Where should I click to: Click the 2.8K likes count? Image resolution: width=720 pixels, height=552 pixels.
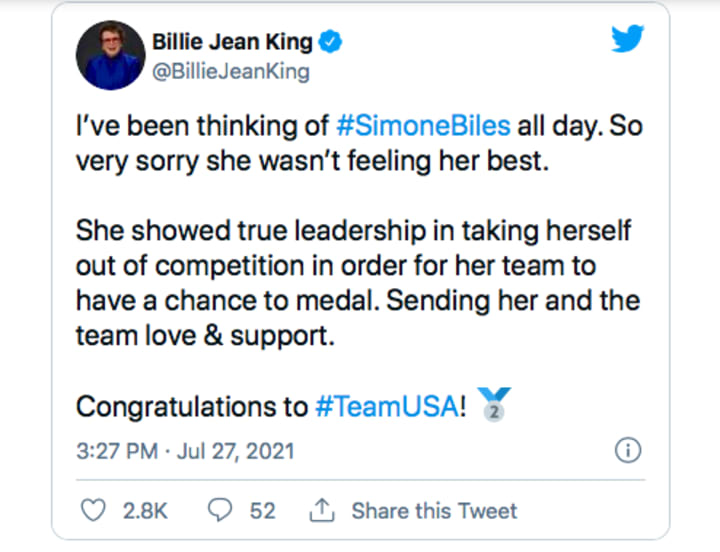tap(145, 511)
